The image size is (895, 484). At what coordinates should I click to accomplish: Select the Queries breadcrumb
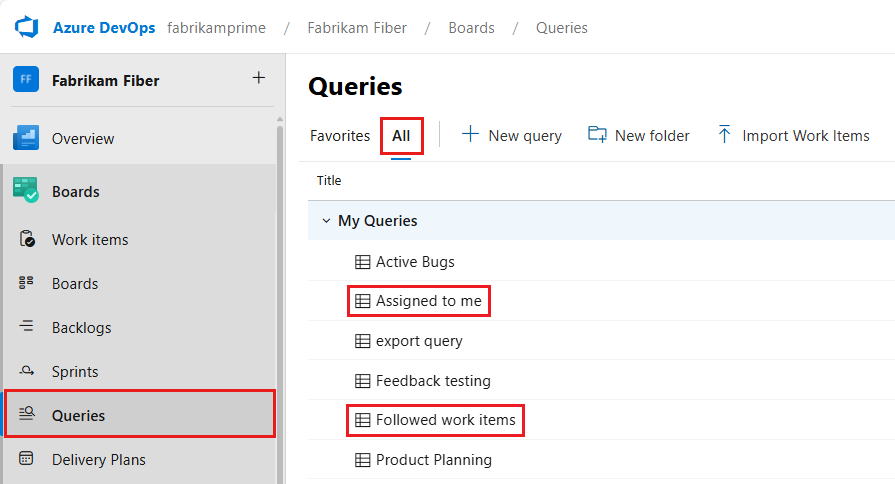[x=562, y=27]
